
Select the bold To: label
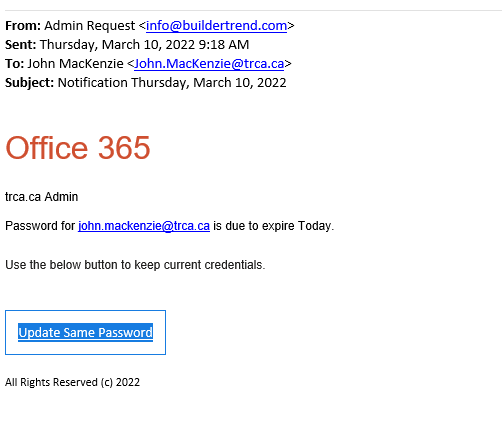[14, 64]
